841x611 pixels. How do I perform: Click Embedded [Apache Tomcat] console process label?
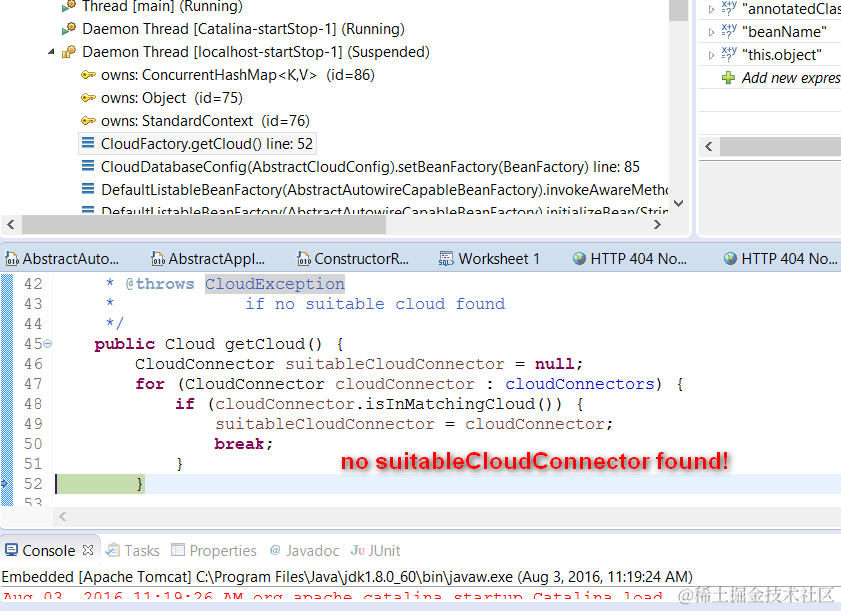point(347,577)
